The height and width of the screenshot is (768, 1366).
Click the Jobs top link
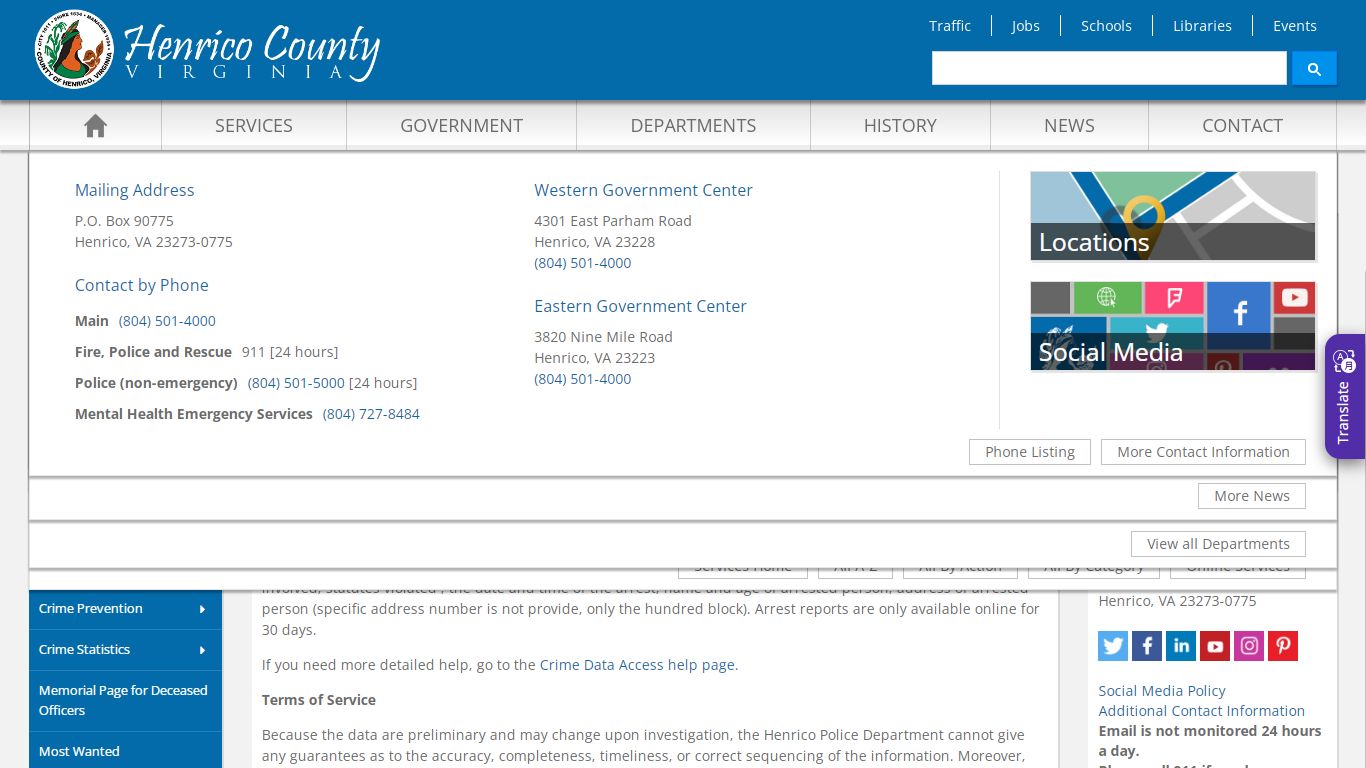pos(1025,26)
